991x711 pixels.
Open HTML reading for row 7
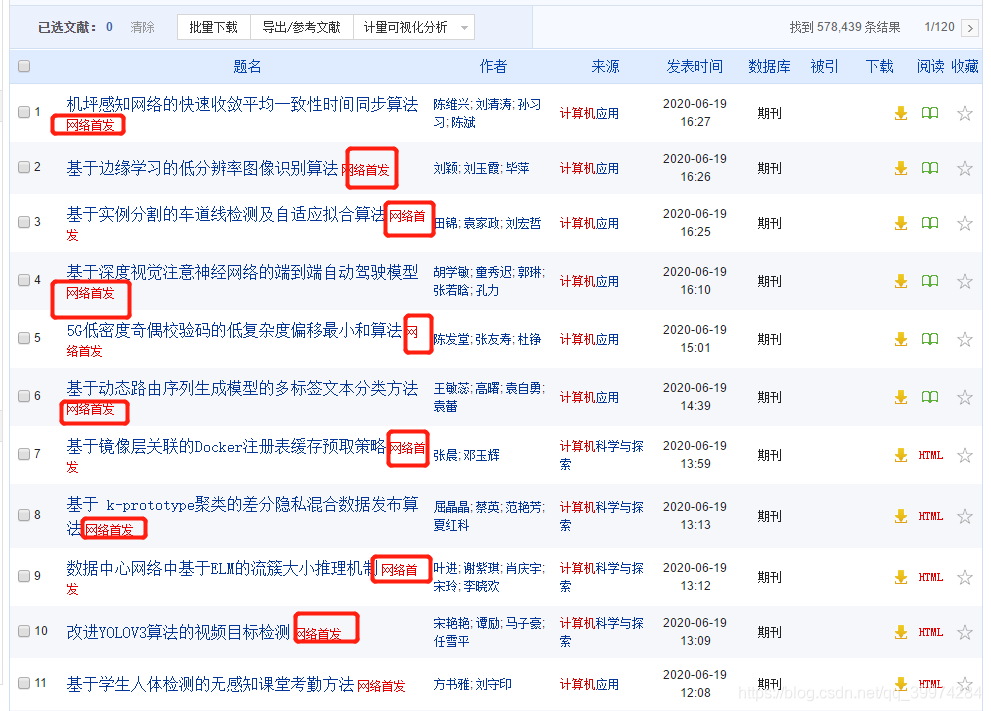coord(930,455)
